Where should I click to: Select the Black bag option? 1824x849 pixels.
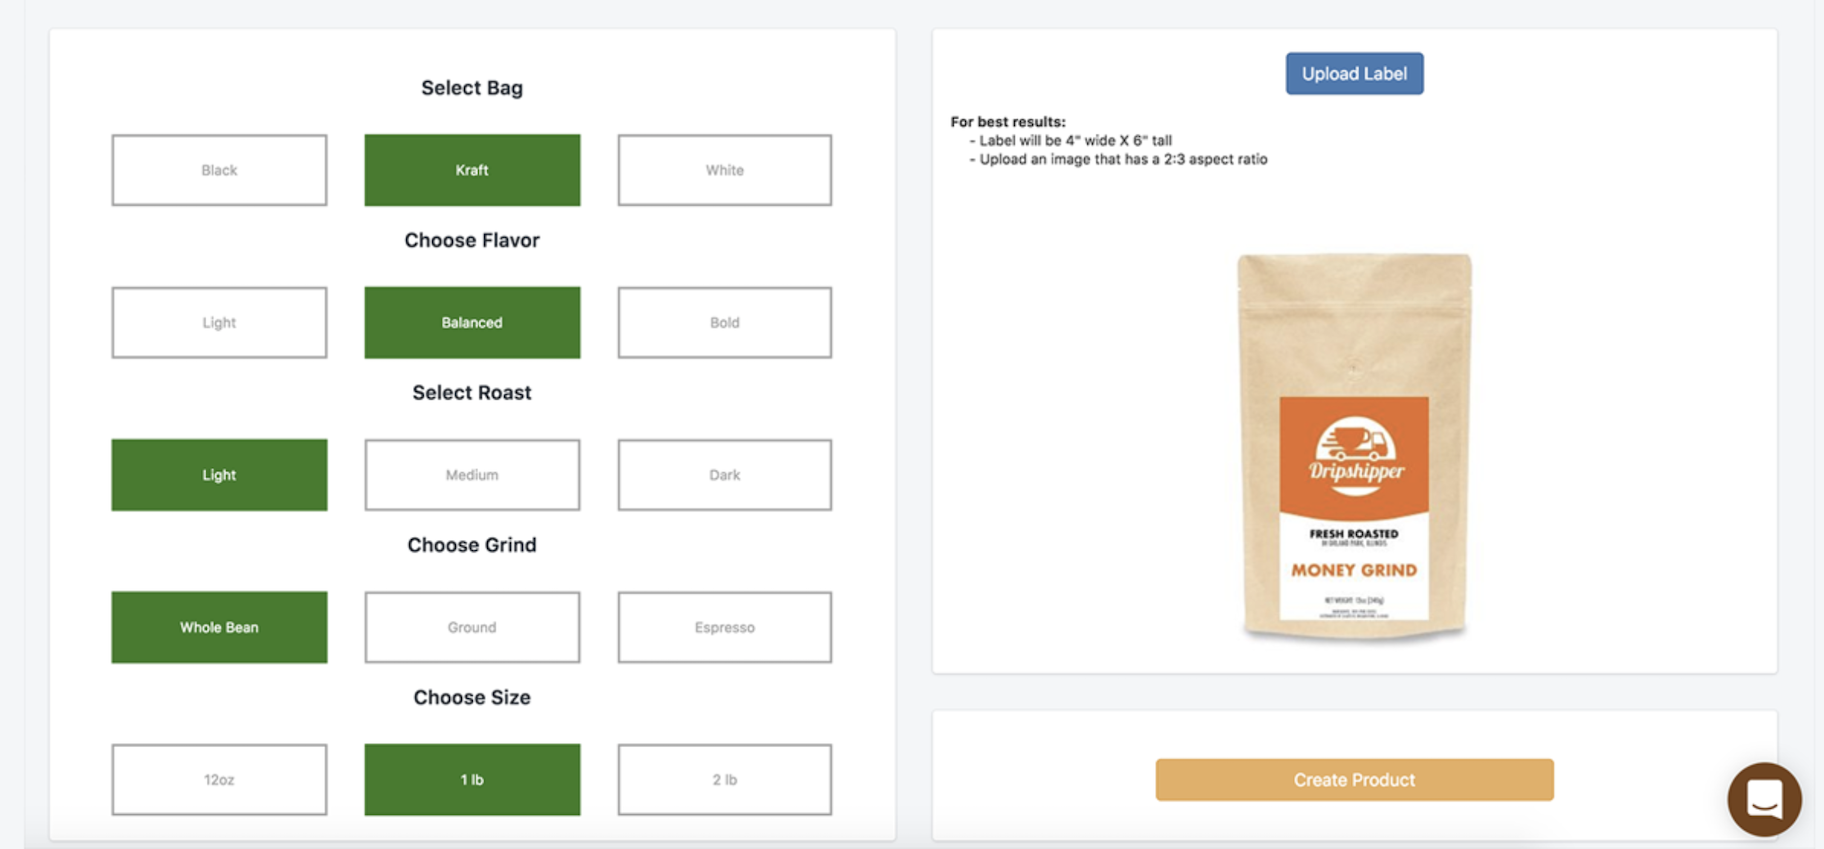219,170
